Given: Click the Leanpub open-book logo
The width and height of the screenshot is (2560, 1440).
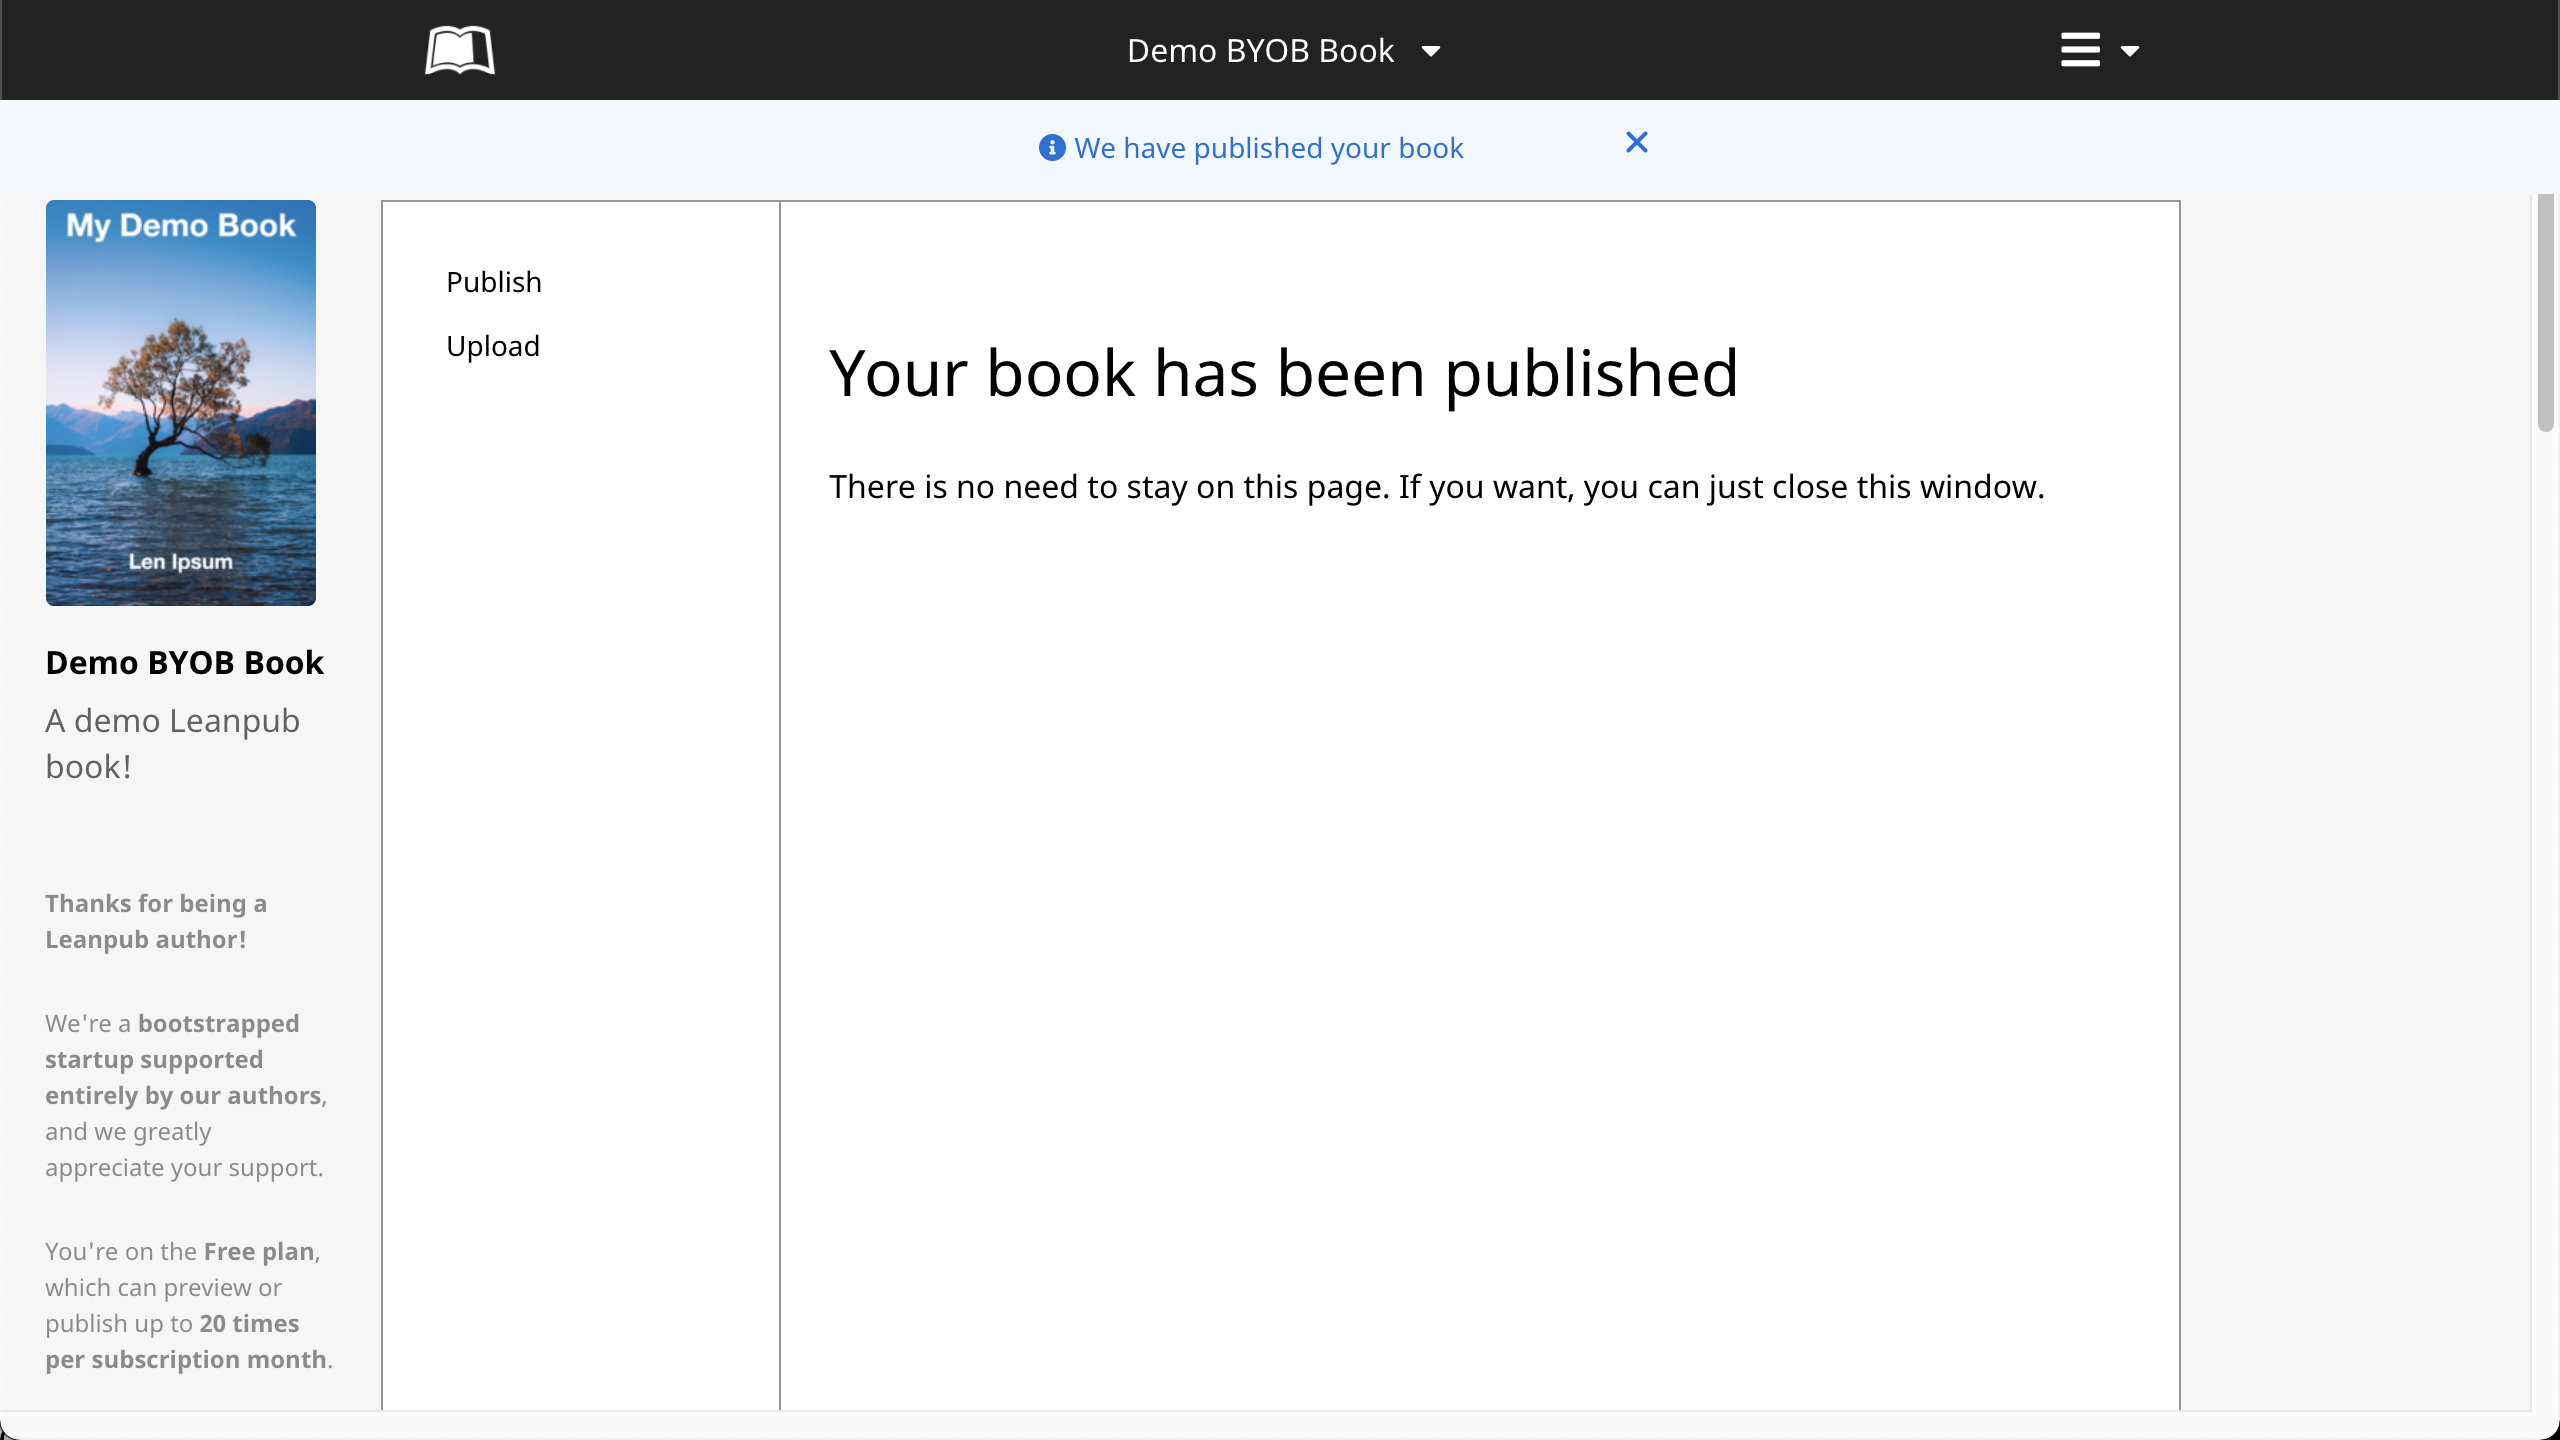Looking at the screenshot, I should coord(459,50).
